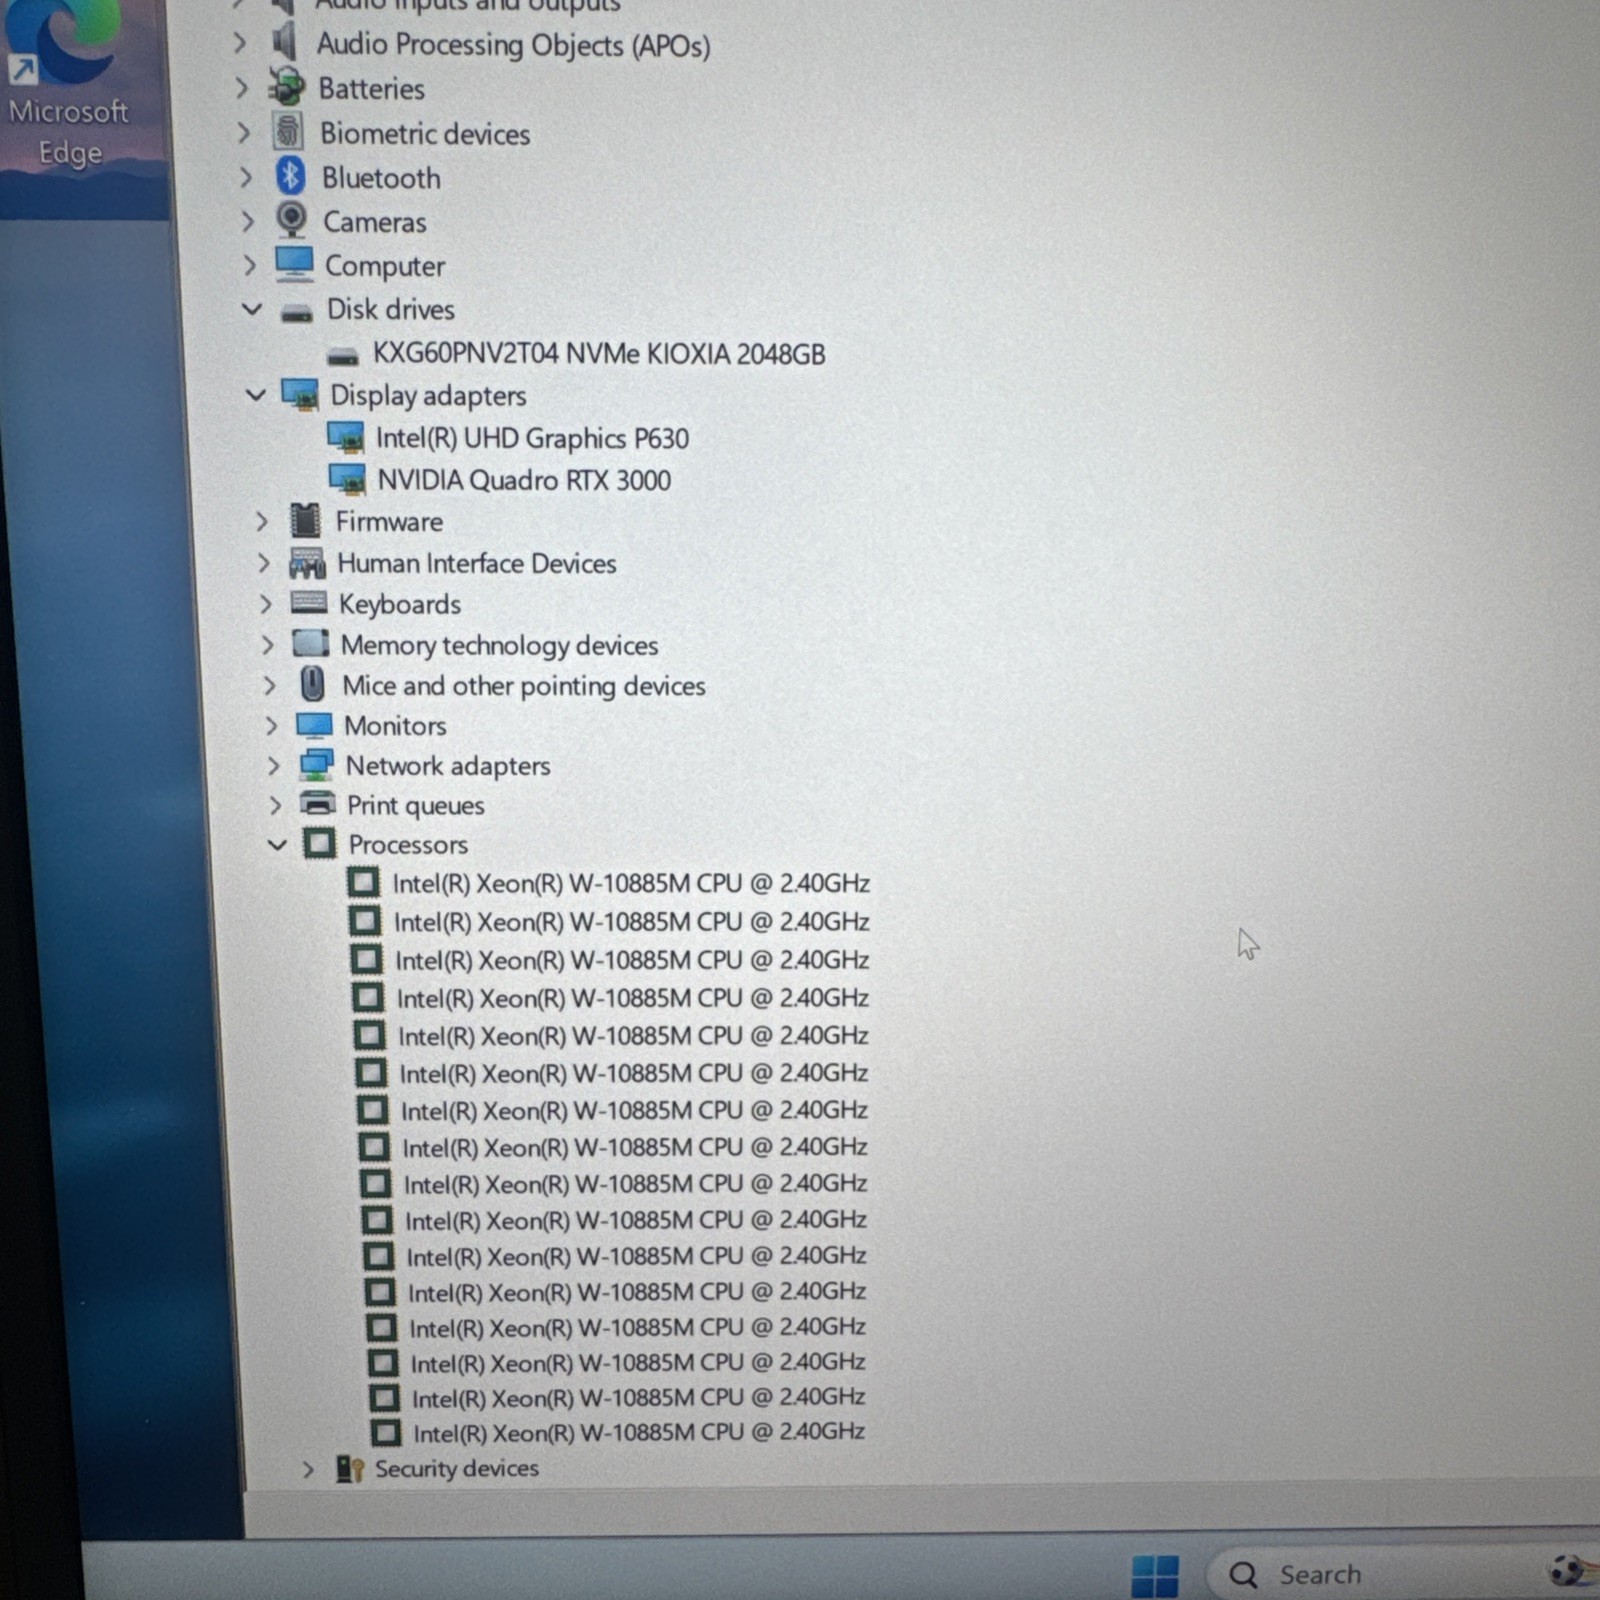The height and width of the screenshot is (1600, 1600).
Task: Expand the Computer node
Action: [x=249, y=265]
